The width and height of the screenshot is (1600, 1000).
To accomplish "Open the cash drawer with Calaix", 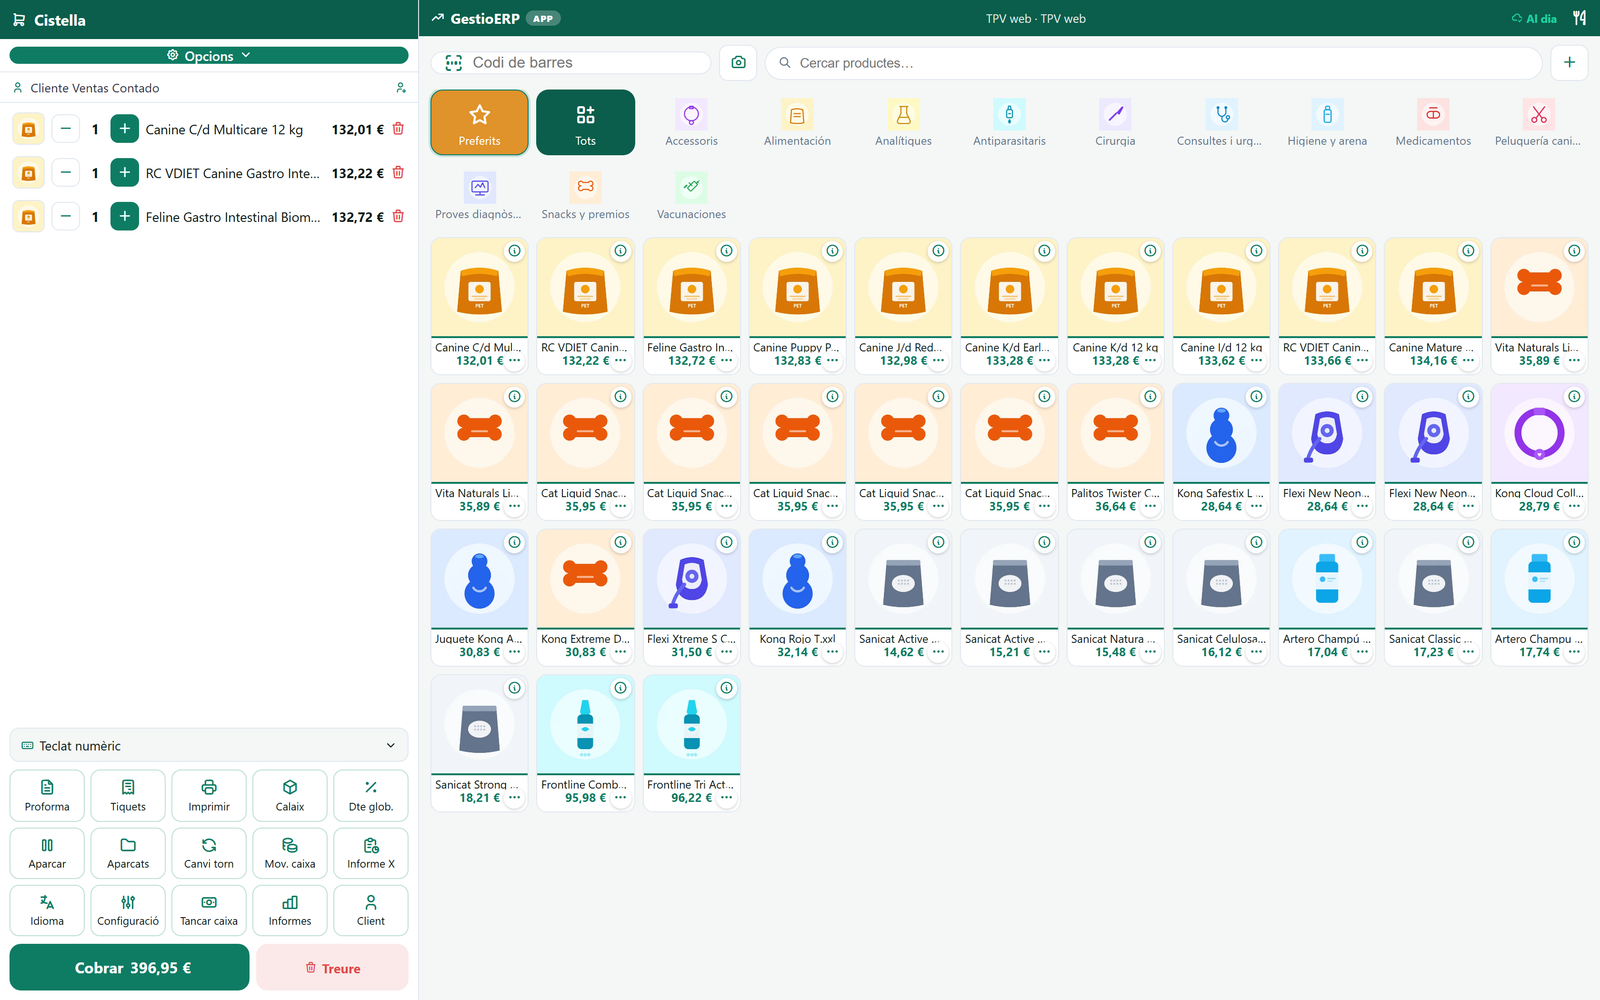I will coord(290,796).
